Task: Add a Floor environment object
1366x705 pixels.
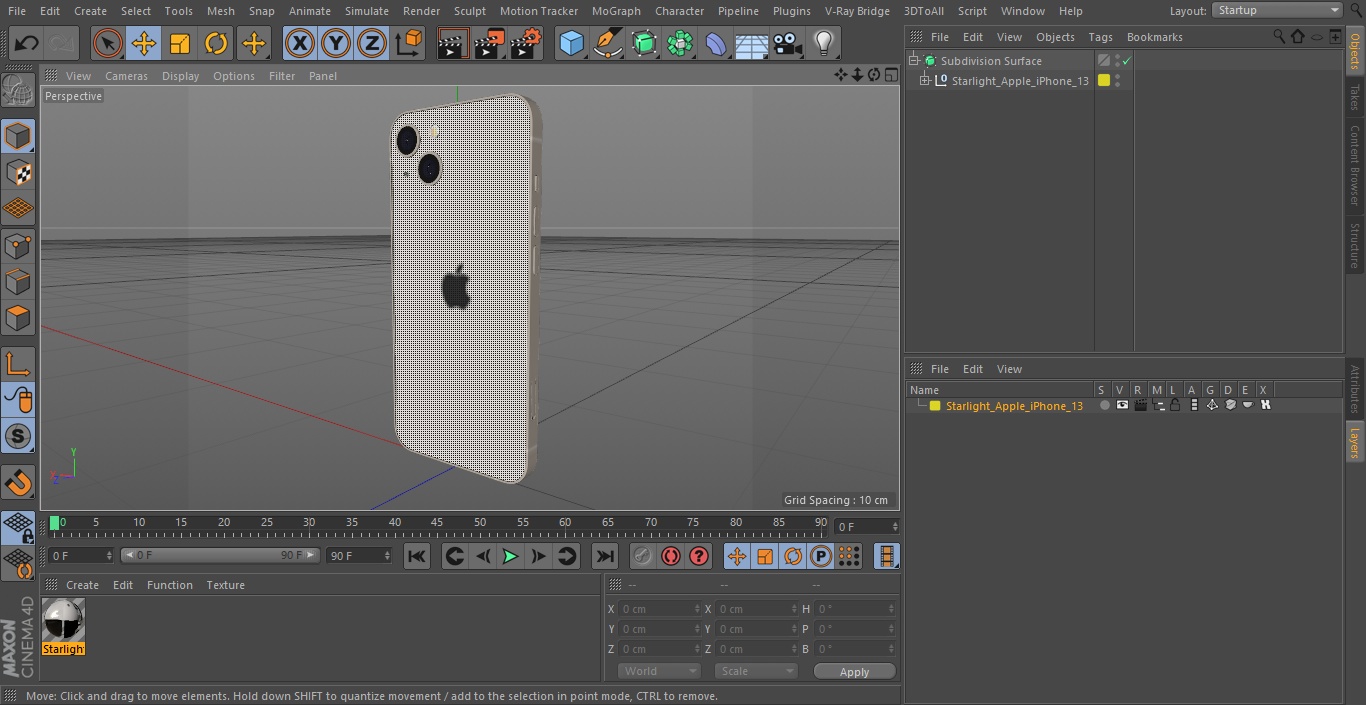Action: 751,43
